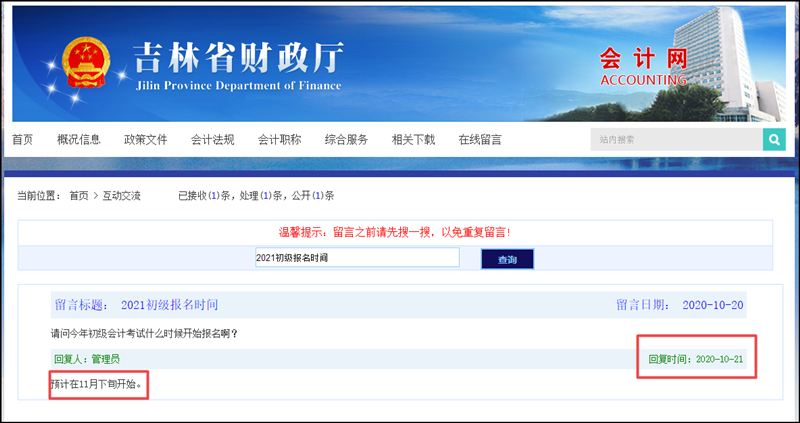
Task: Click 首页 link in breadcrumb
Action: [78, 196]
